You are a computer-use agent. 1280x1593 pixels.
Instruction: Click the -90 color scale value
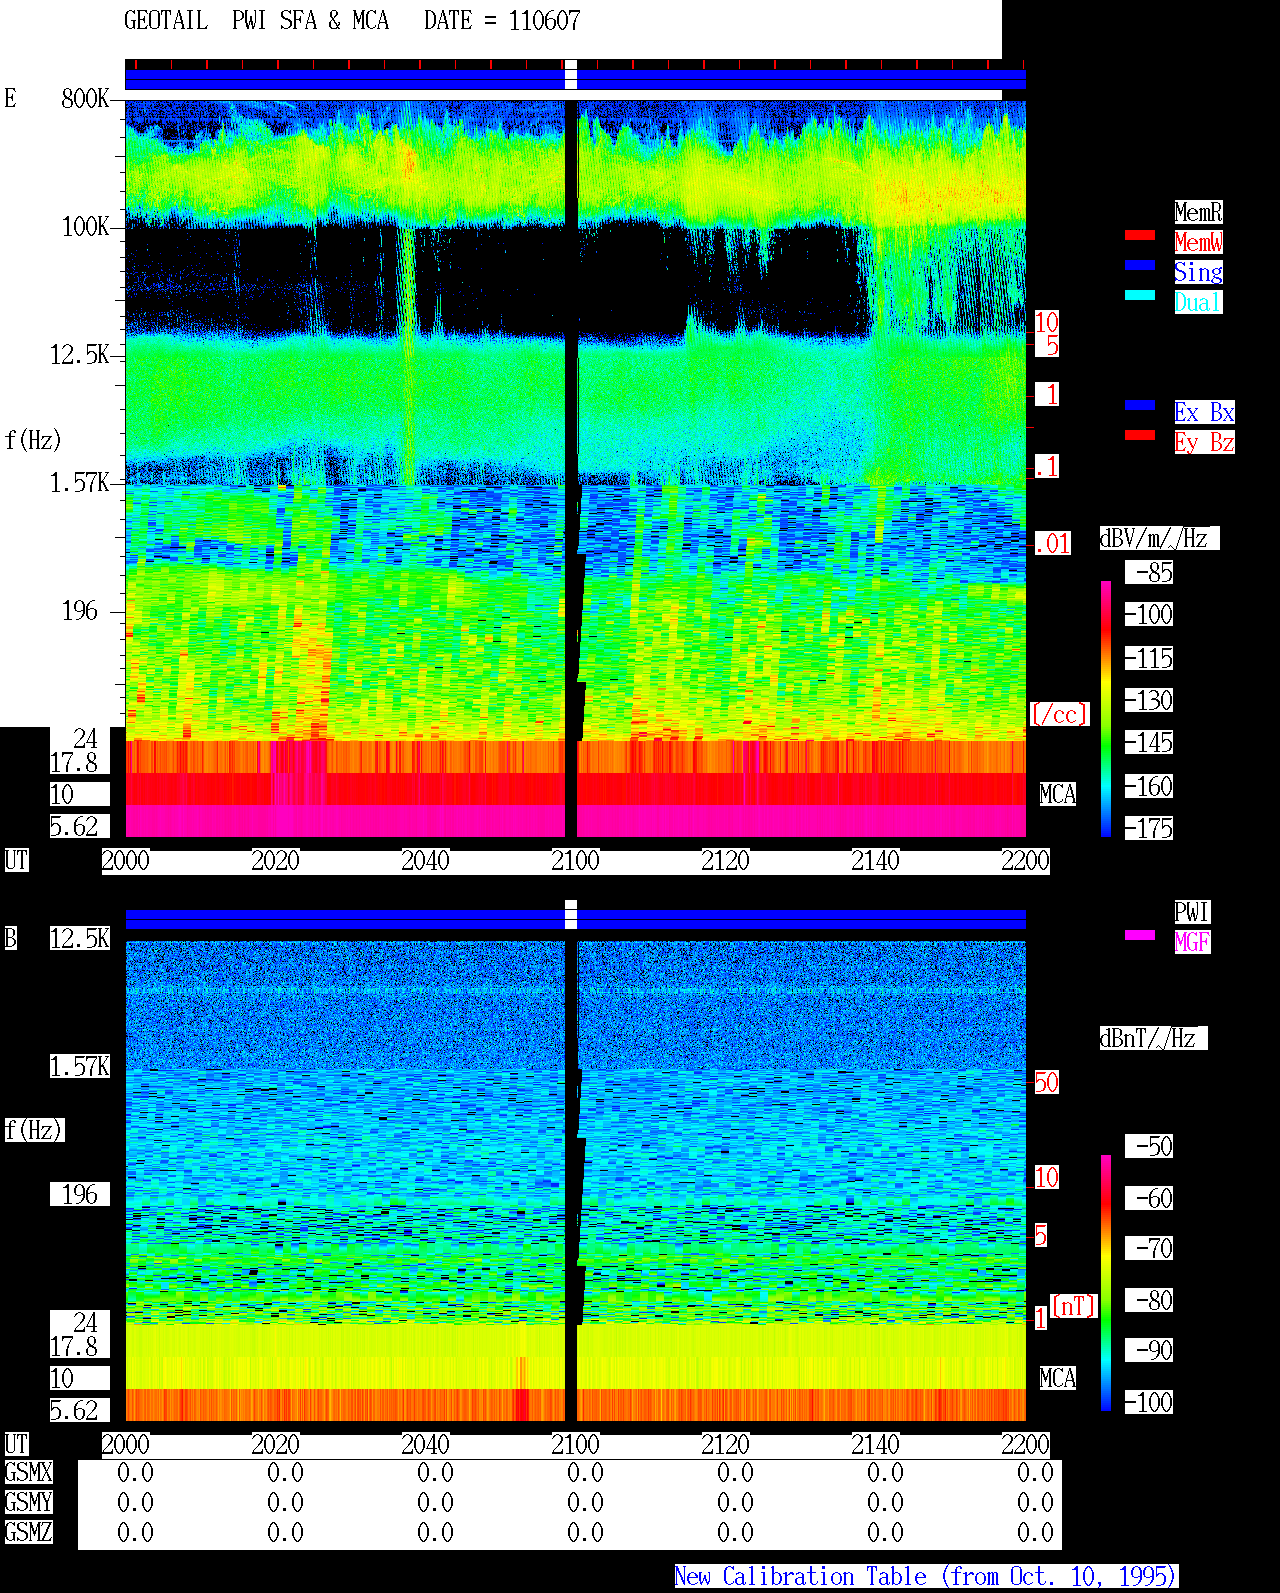(1150, 1350)
